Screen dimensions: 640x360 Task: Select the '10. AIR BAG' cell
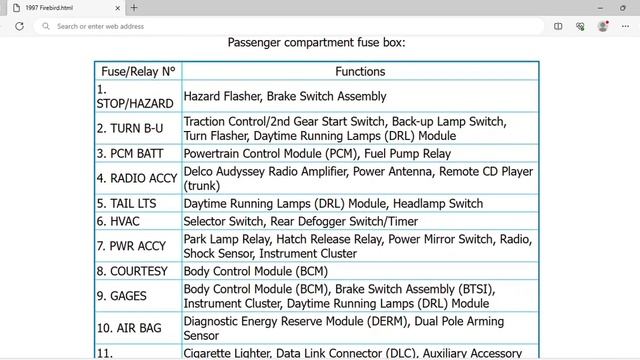(138, 328)
